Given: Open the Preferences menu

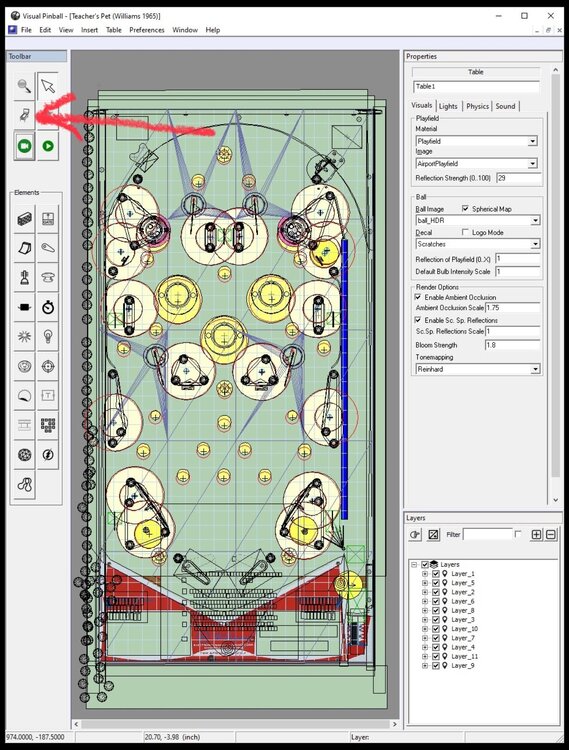Looking at the screenshot, I should click(x=147, y=30).
